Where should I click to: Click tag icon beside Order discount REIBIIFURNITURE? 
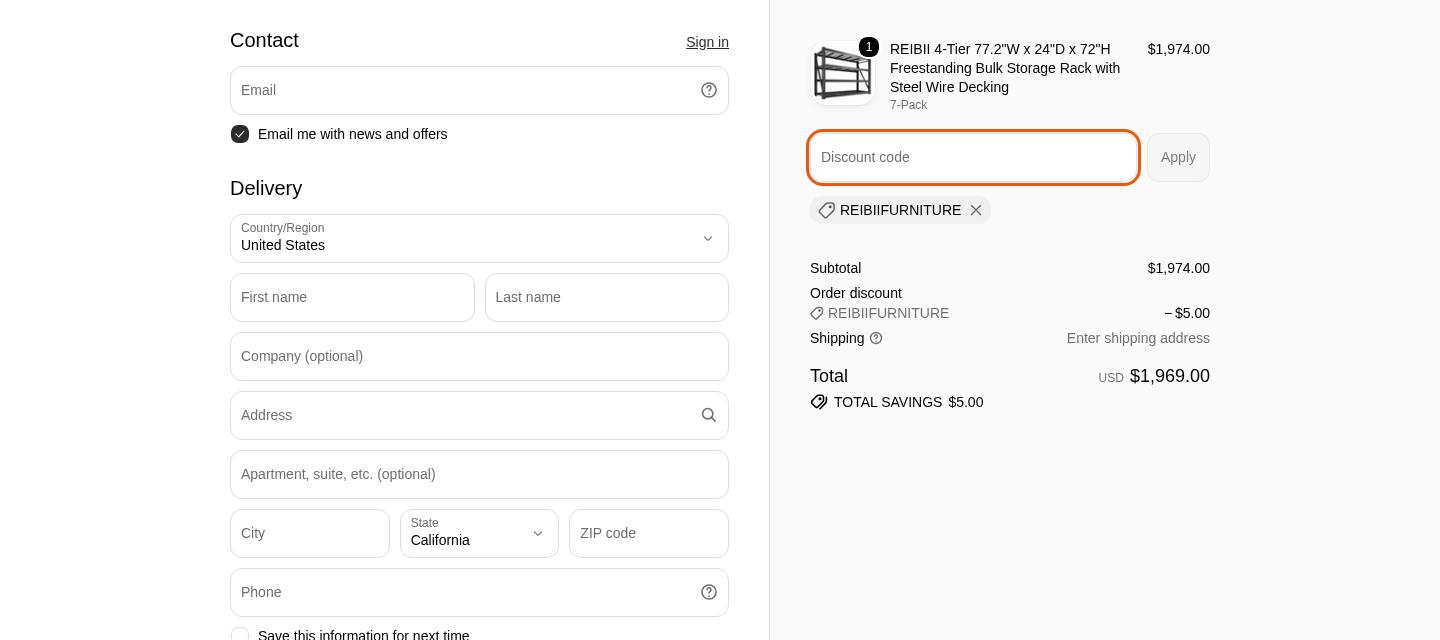coord(817,313)
